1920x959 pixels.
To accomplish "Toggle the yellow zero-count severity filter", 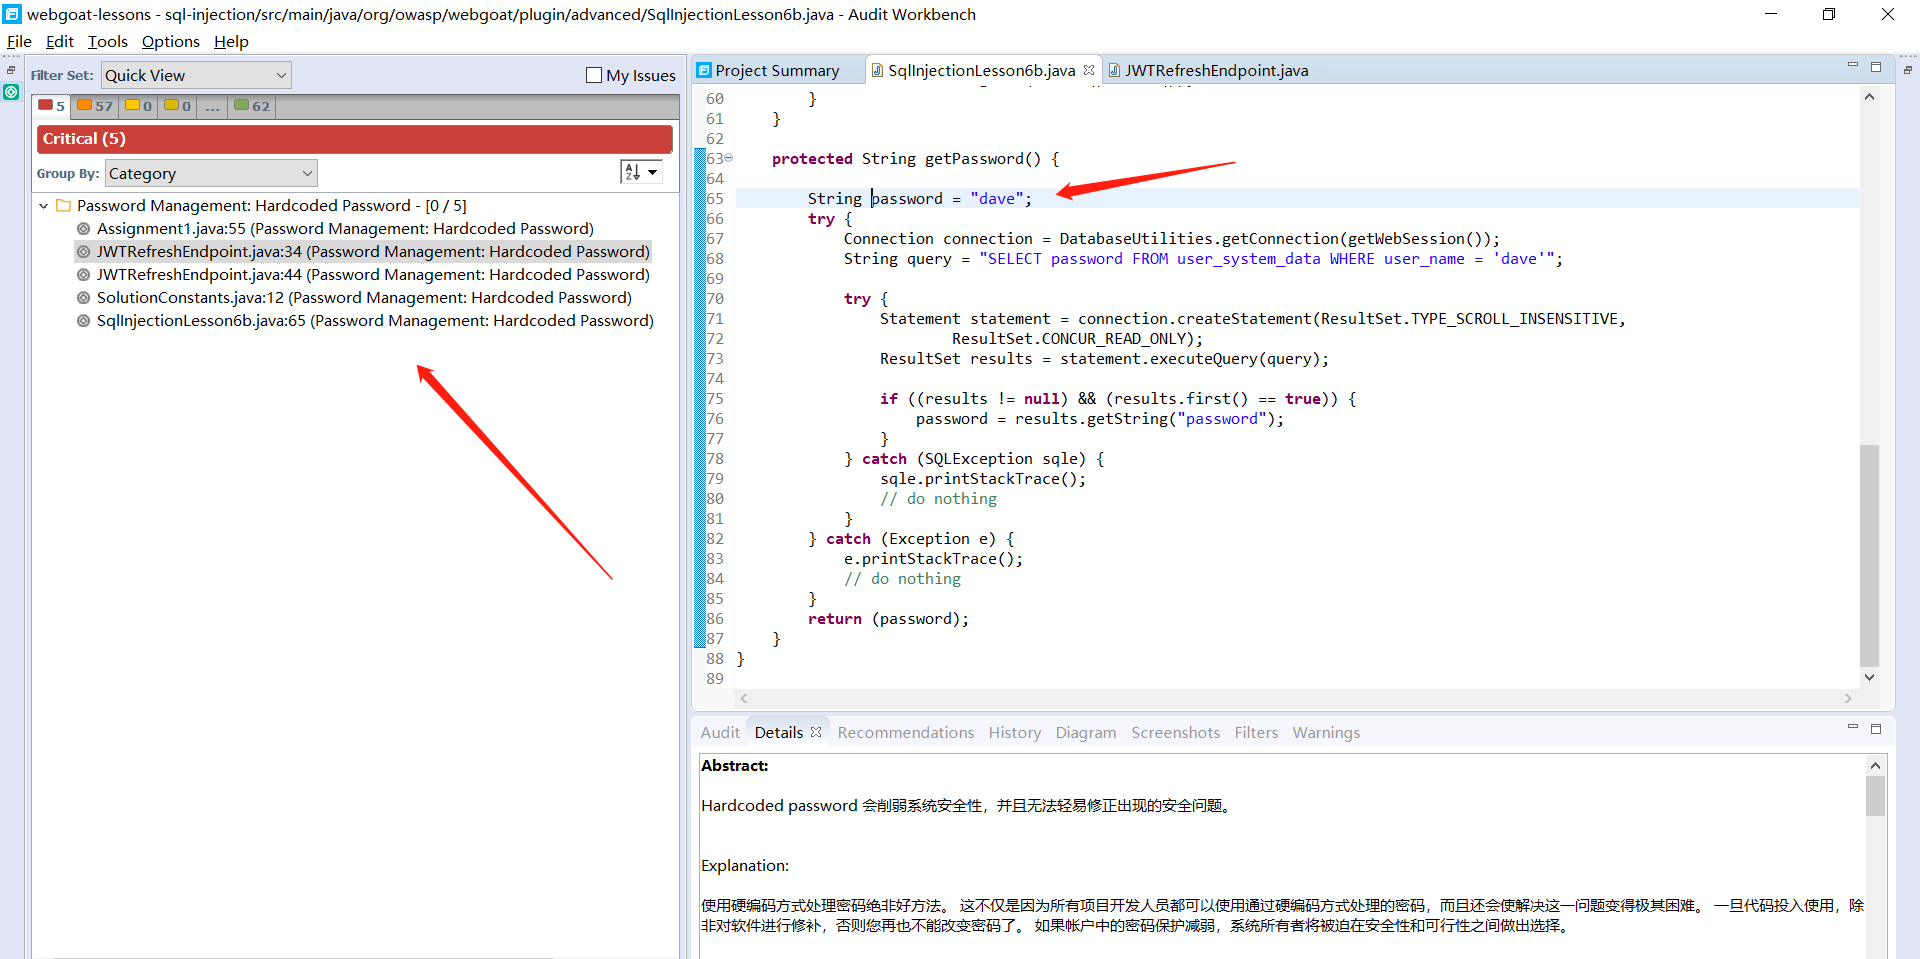I will 134,106.
